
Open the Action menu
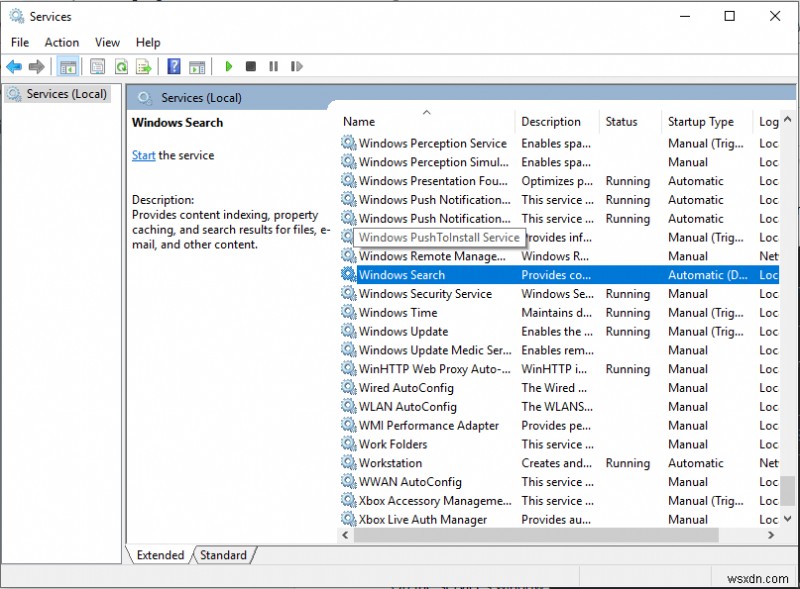(61, 42)
